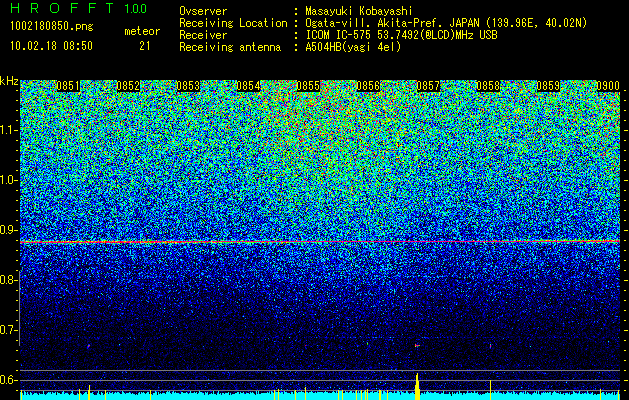Click the 0855 time marker
The width and height of the screenshot is (629, 400).
tap(308, 86)
